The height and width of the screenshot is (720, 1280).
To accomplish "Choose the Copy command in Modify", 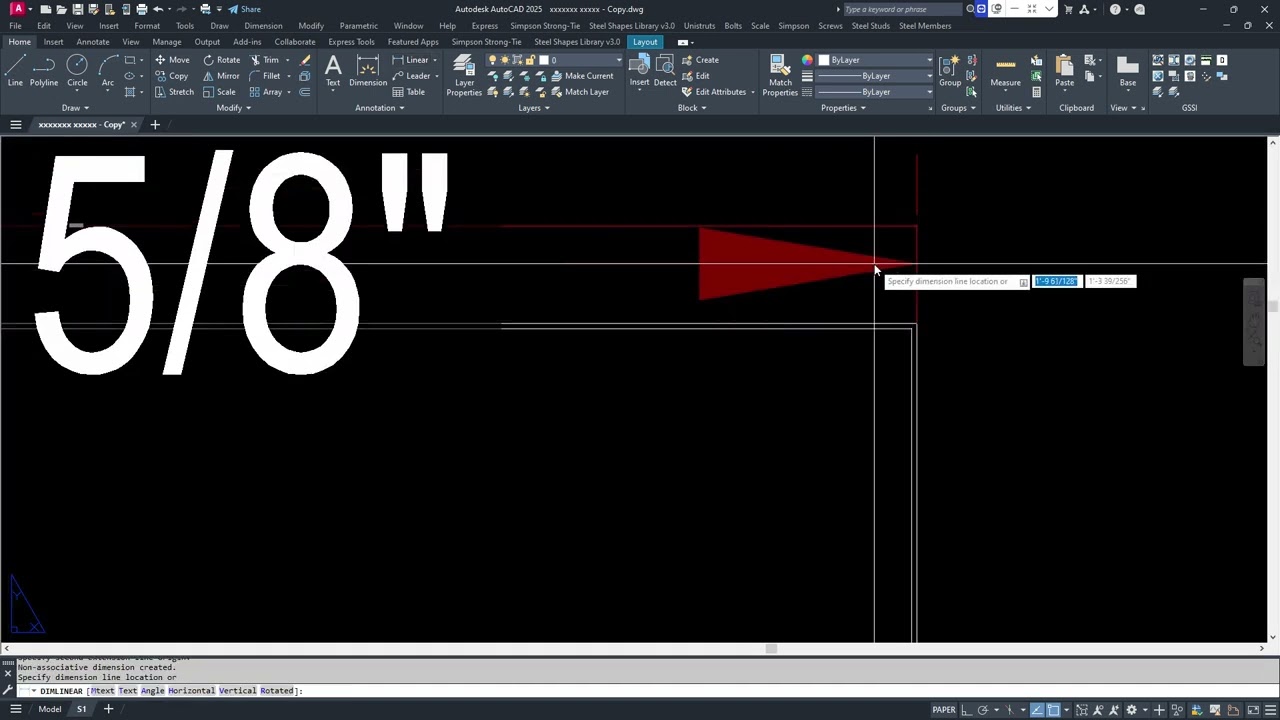I will (172, 76).
